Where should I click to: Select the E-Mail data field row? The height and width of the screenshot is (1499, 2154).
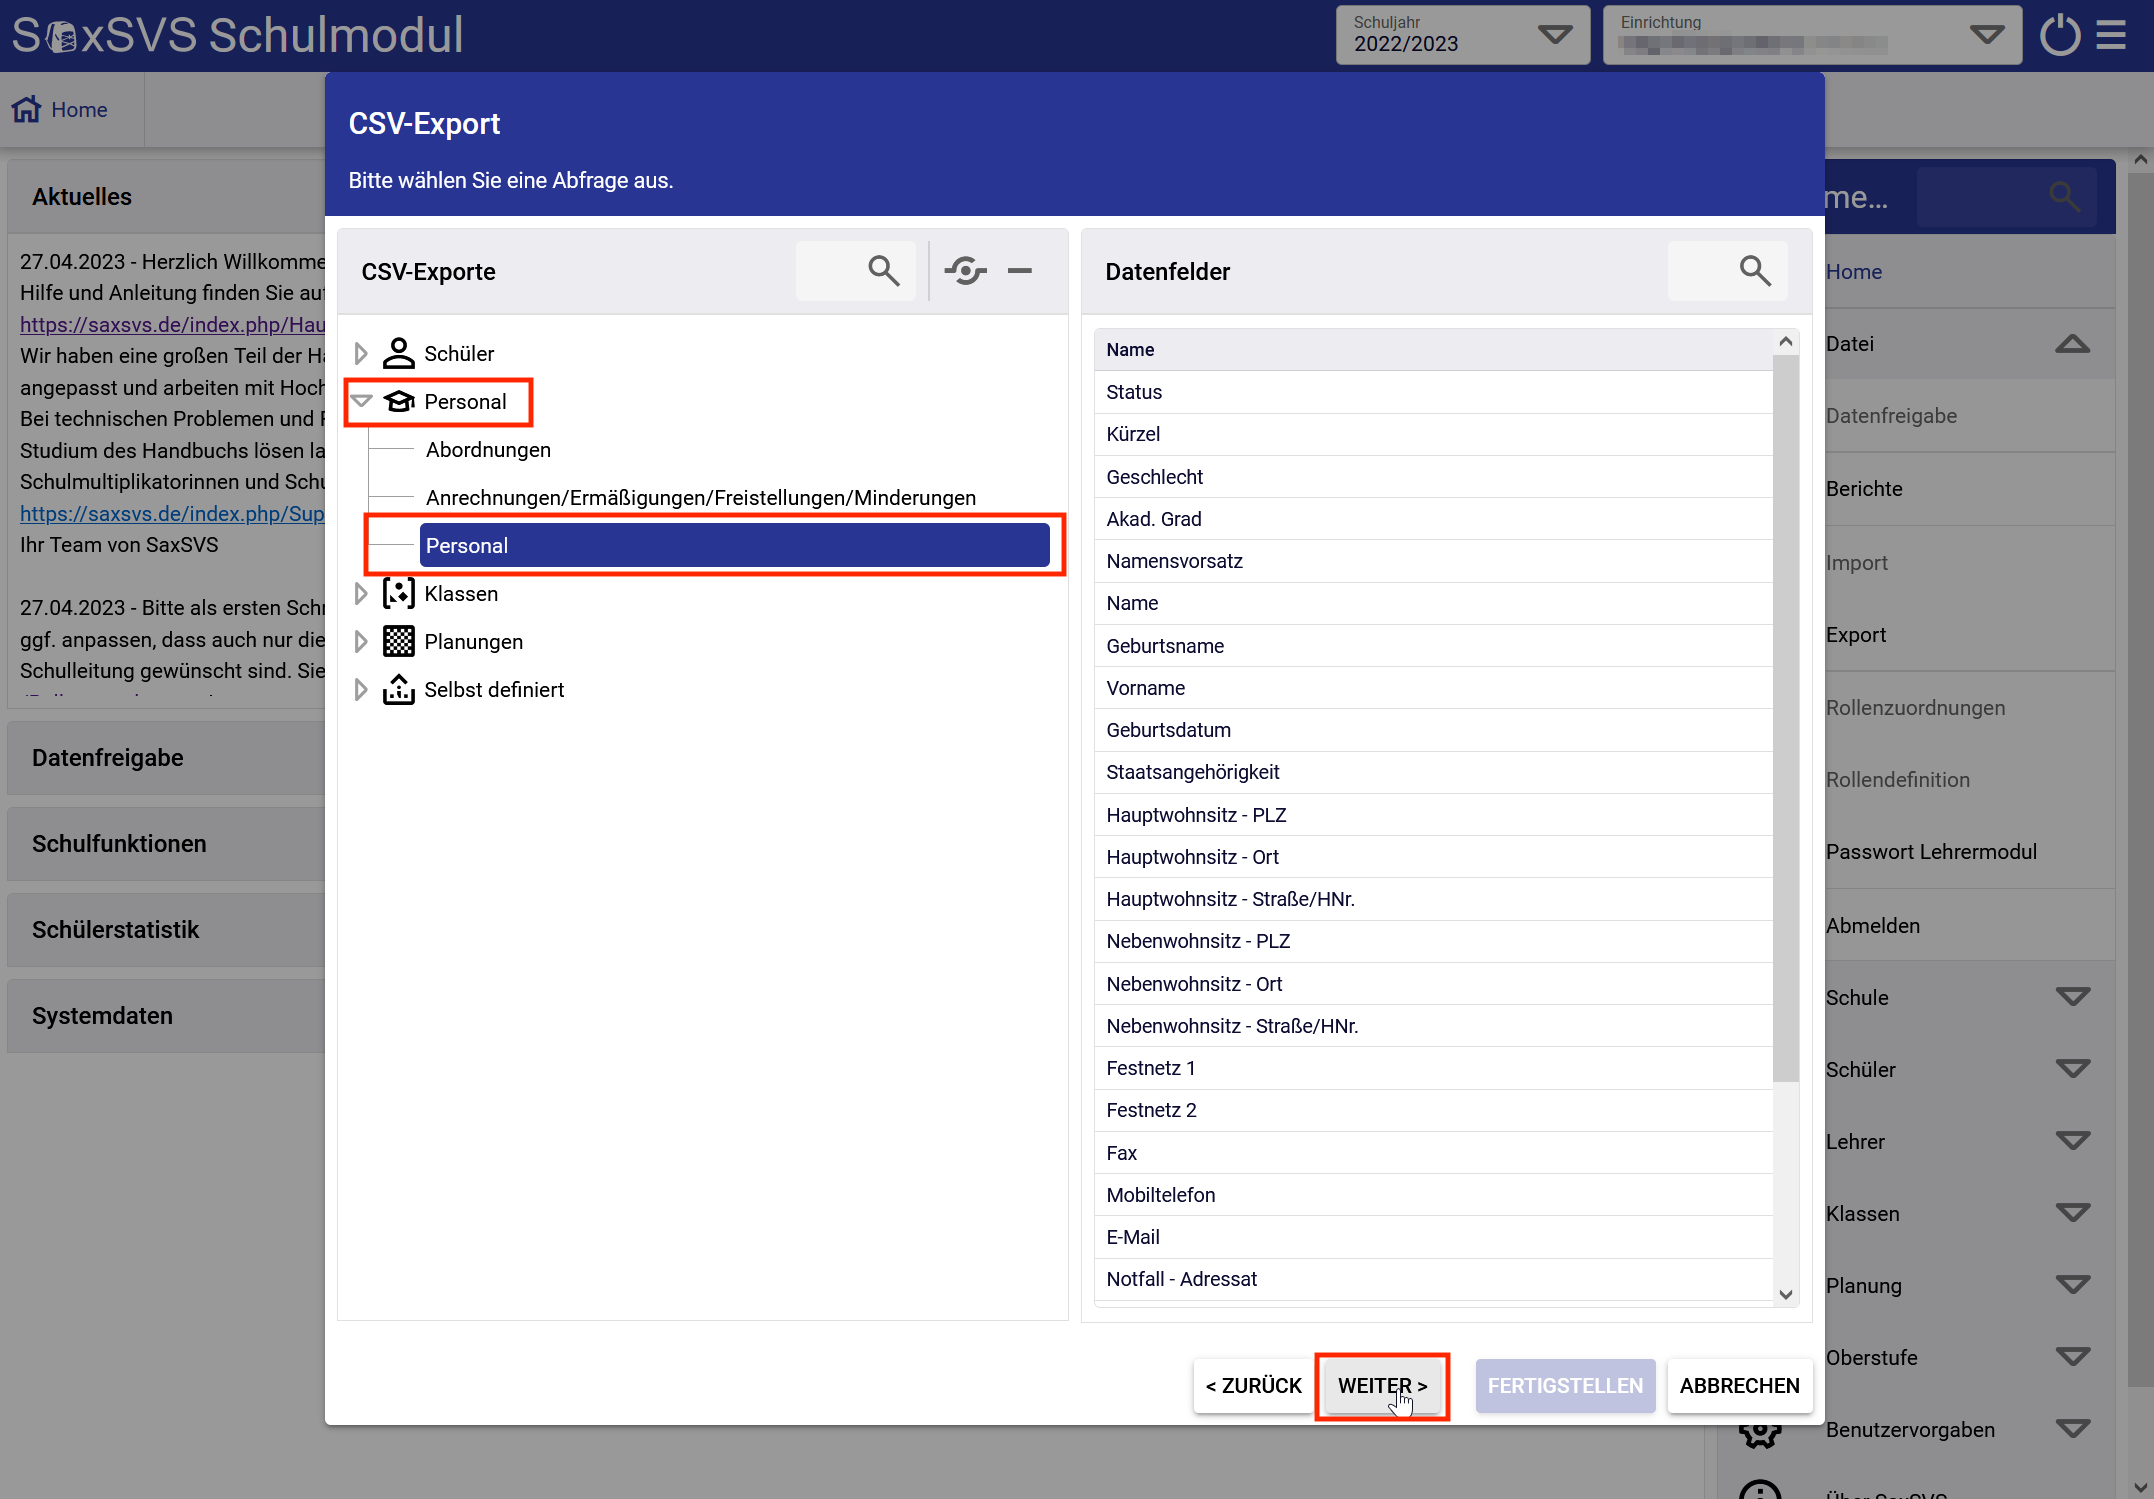tap(1433, 1237)
